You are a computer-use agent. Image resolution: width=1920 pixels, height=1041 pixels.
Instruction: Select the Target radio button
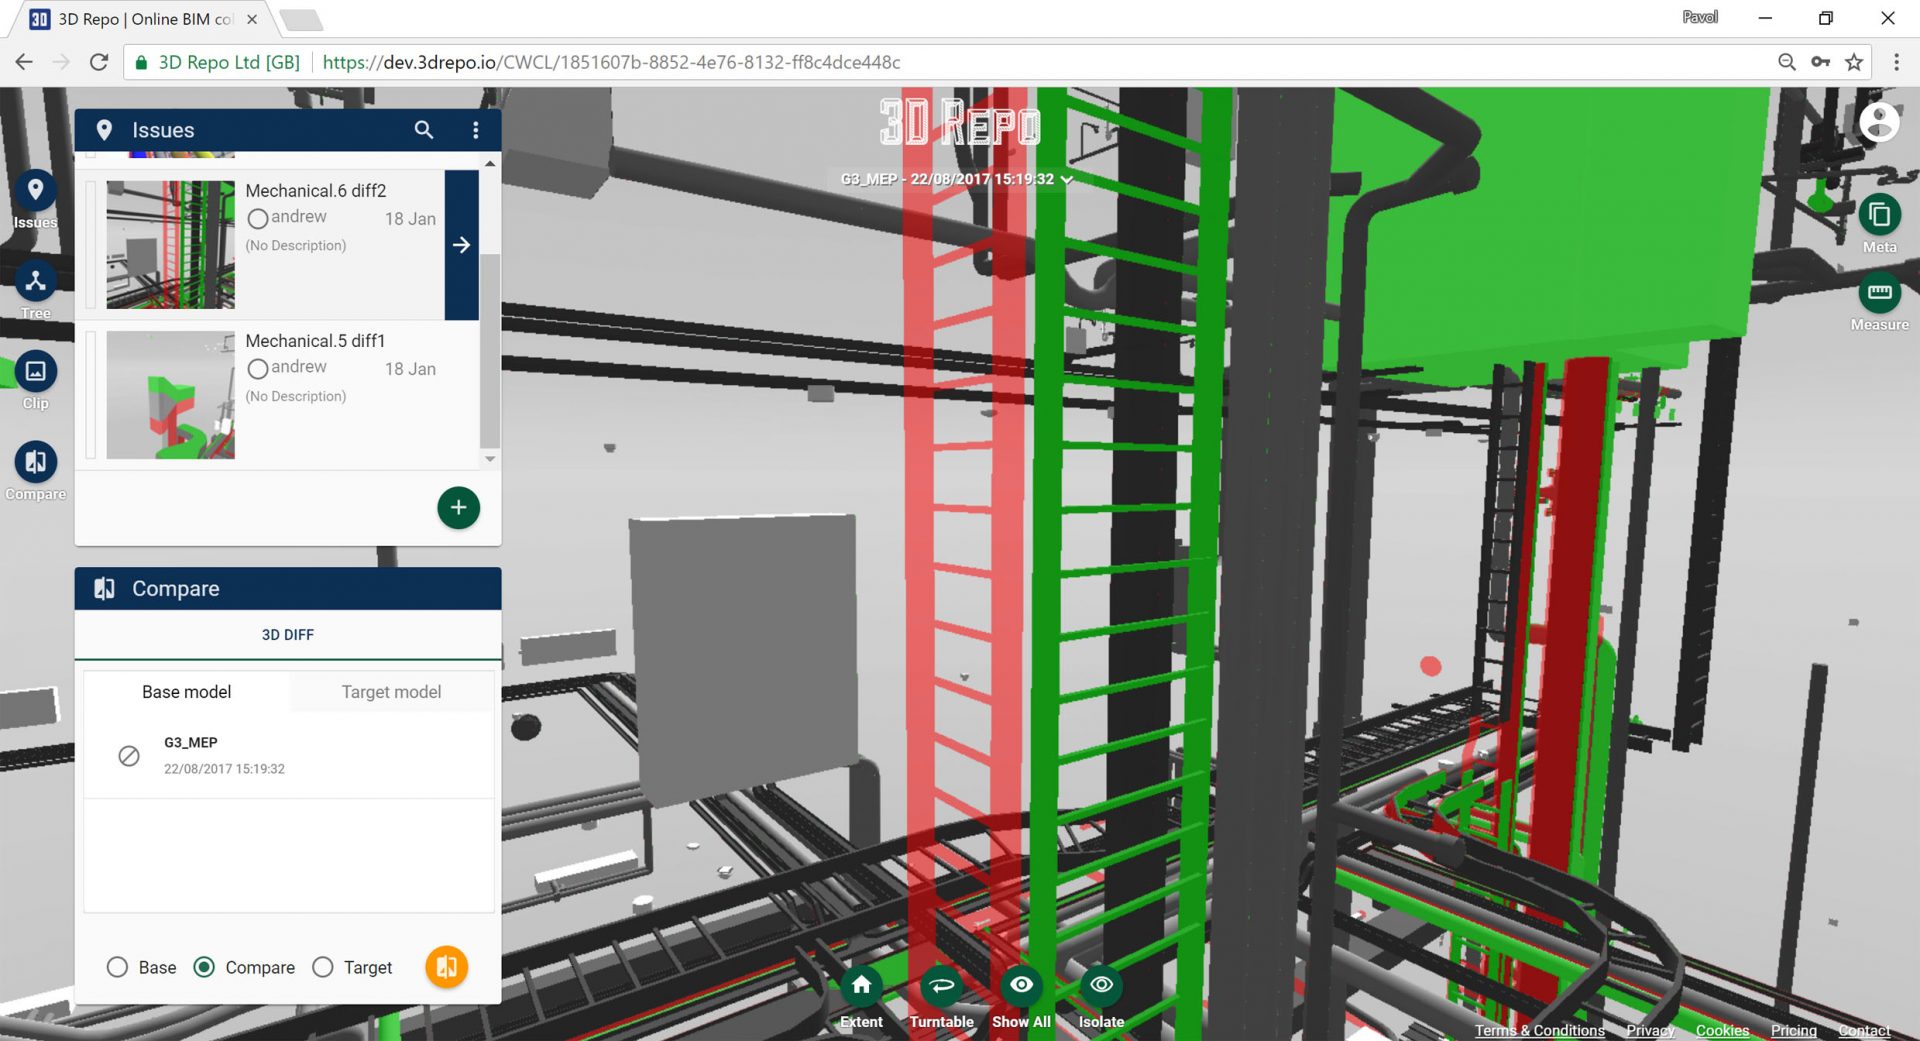point(323,967)
